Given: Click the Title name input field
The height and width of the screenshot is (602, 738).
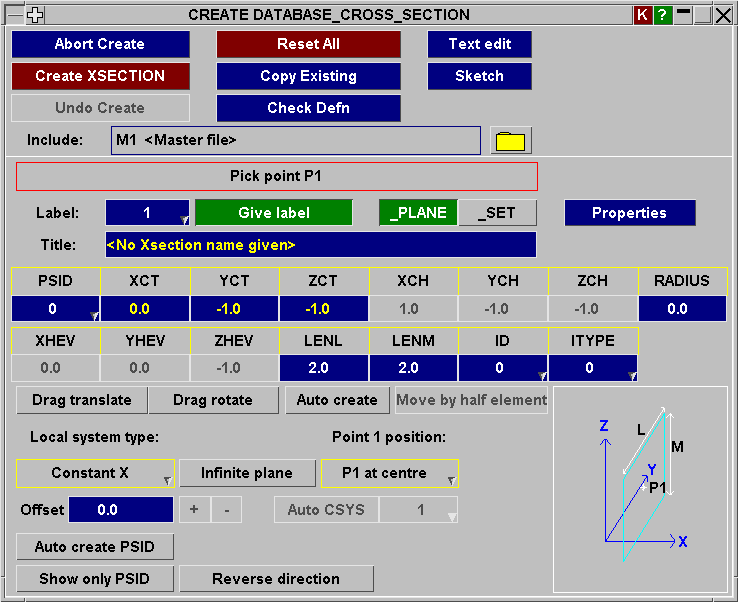Looking at the screenshot, I should [320, 245].
